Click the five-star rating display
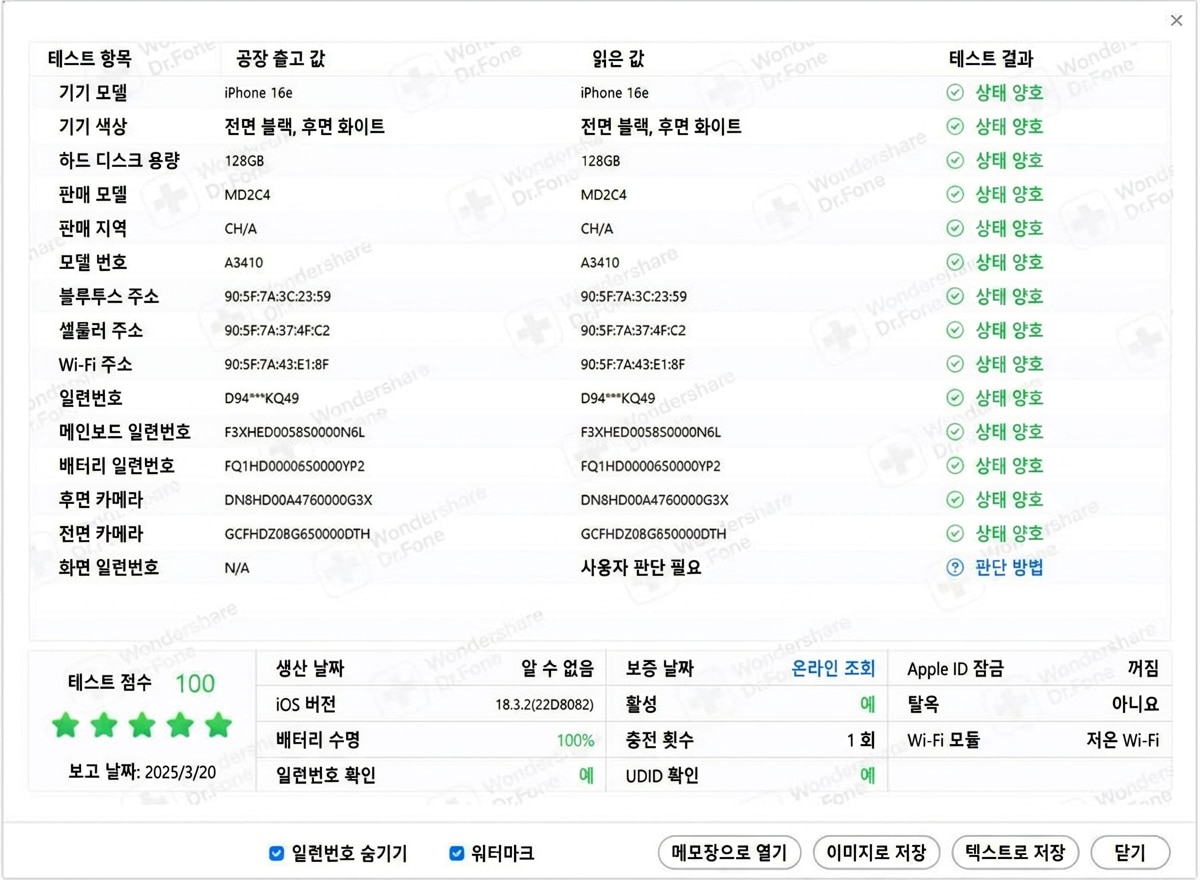 142,725
